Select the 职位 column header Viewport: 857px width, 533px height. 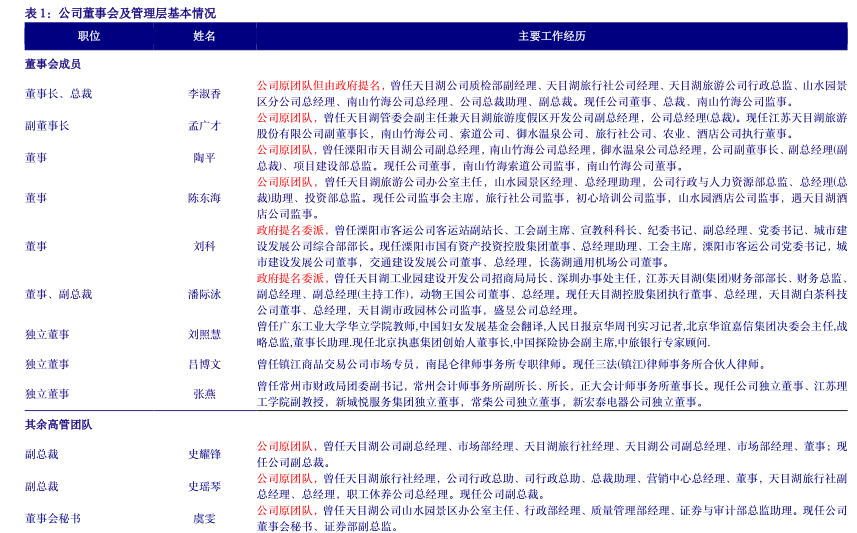(x=88, y=36)
